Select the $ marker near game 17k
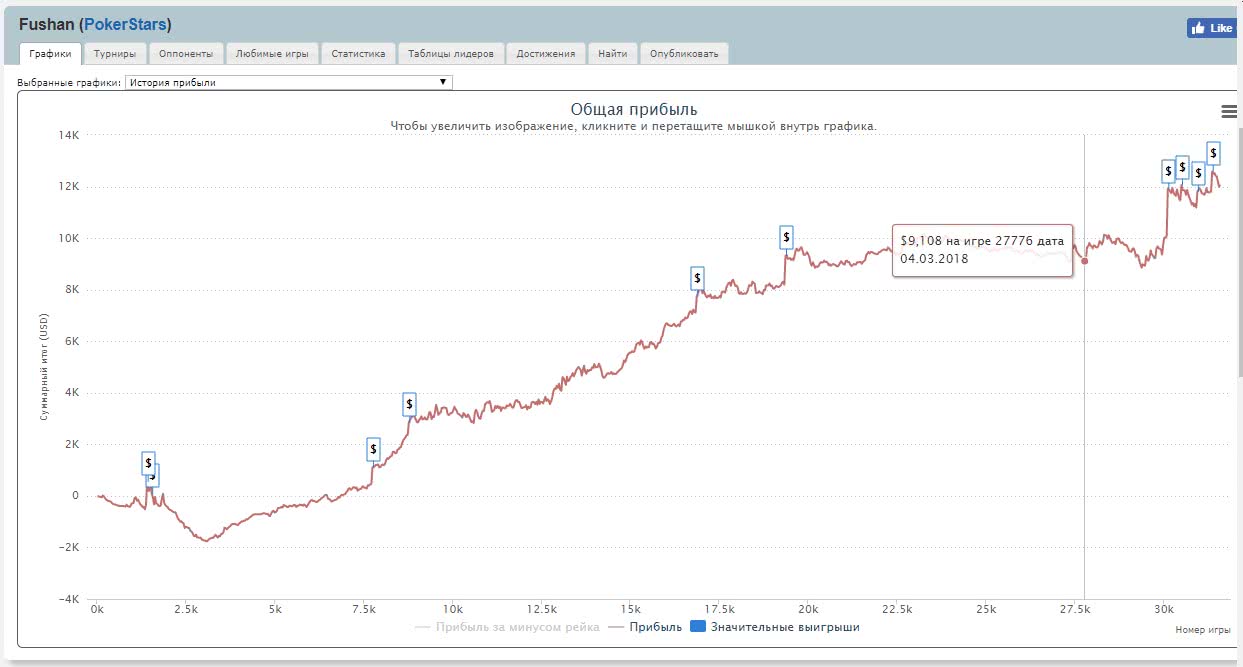The width and height of the screenshot is (1243, 667). (697, 278)
